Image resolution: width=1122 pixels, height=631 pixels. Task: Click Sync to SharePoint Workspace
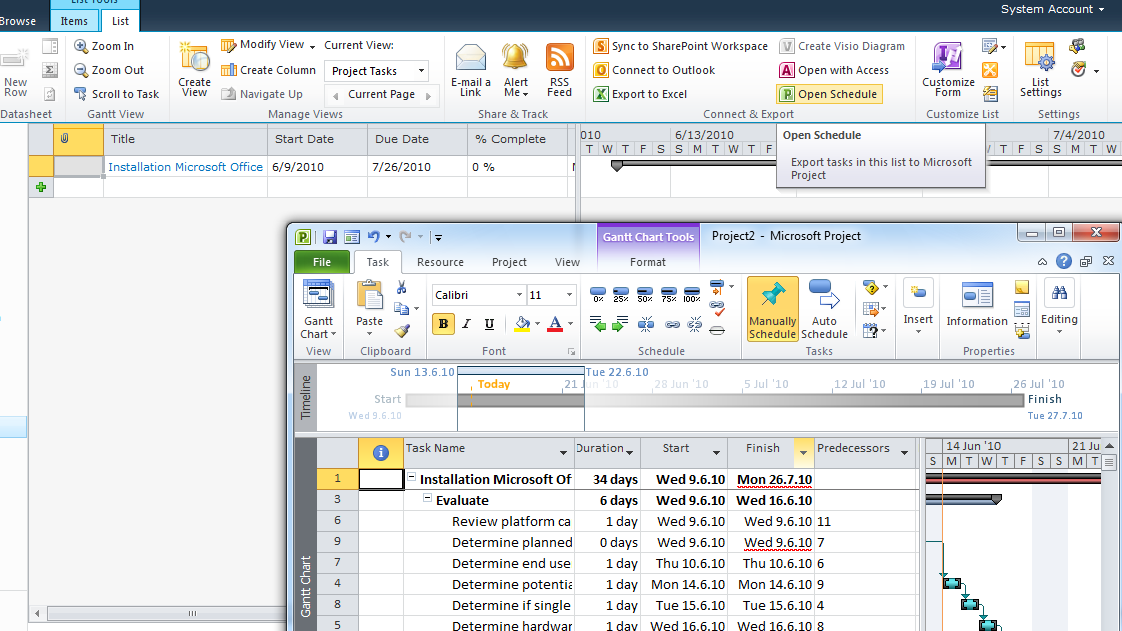click(x=680, y=46)
